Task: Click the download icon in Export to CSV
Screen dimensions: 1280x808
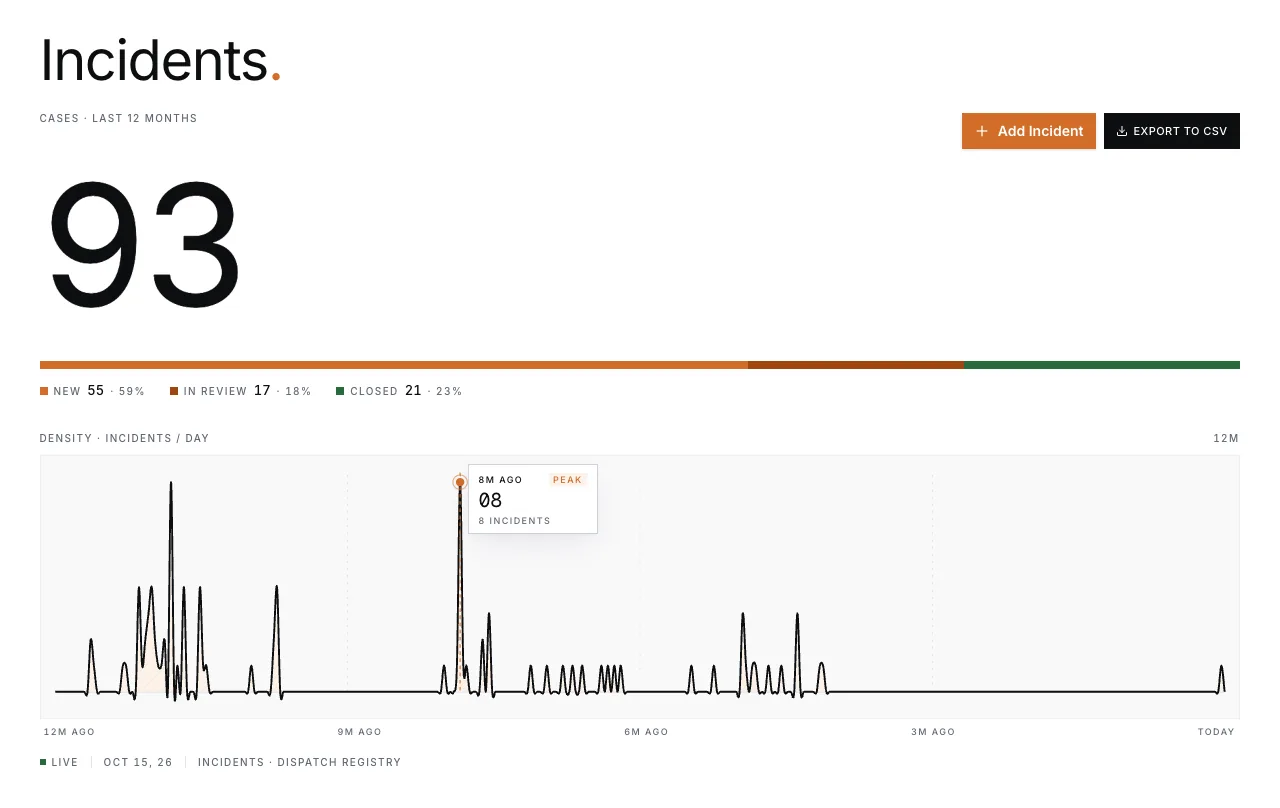Action: point(1122,131)
